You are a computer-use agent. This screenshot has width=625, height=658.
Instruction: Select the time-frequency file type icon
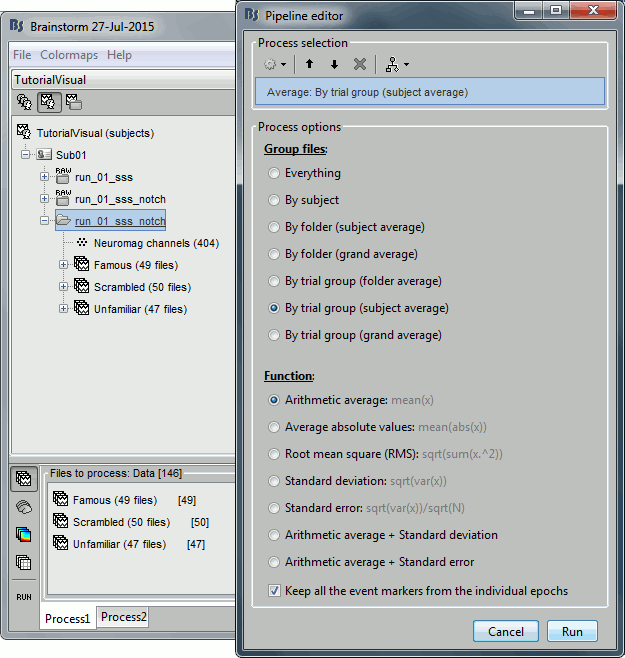pos(23,535)
